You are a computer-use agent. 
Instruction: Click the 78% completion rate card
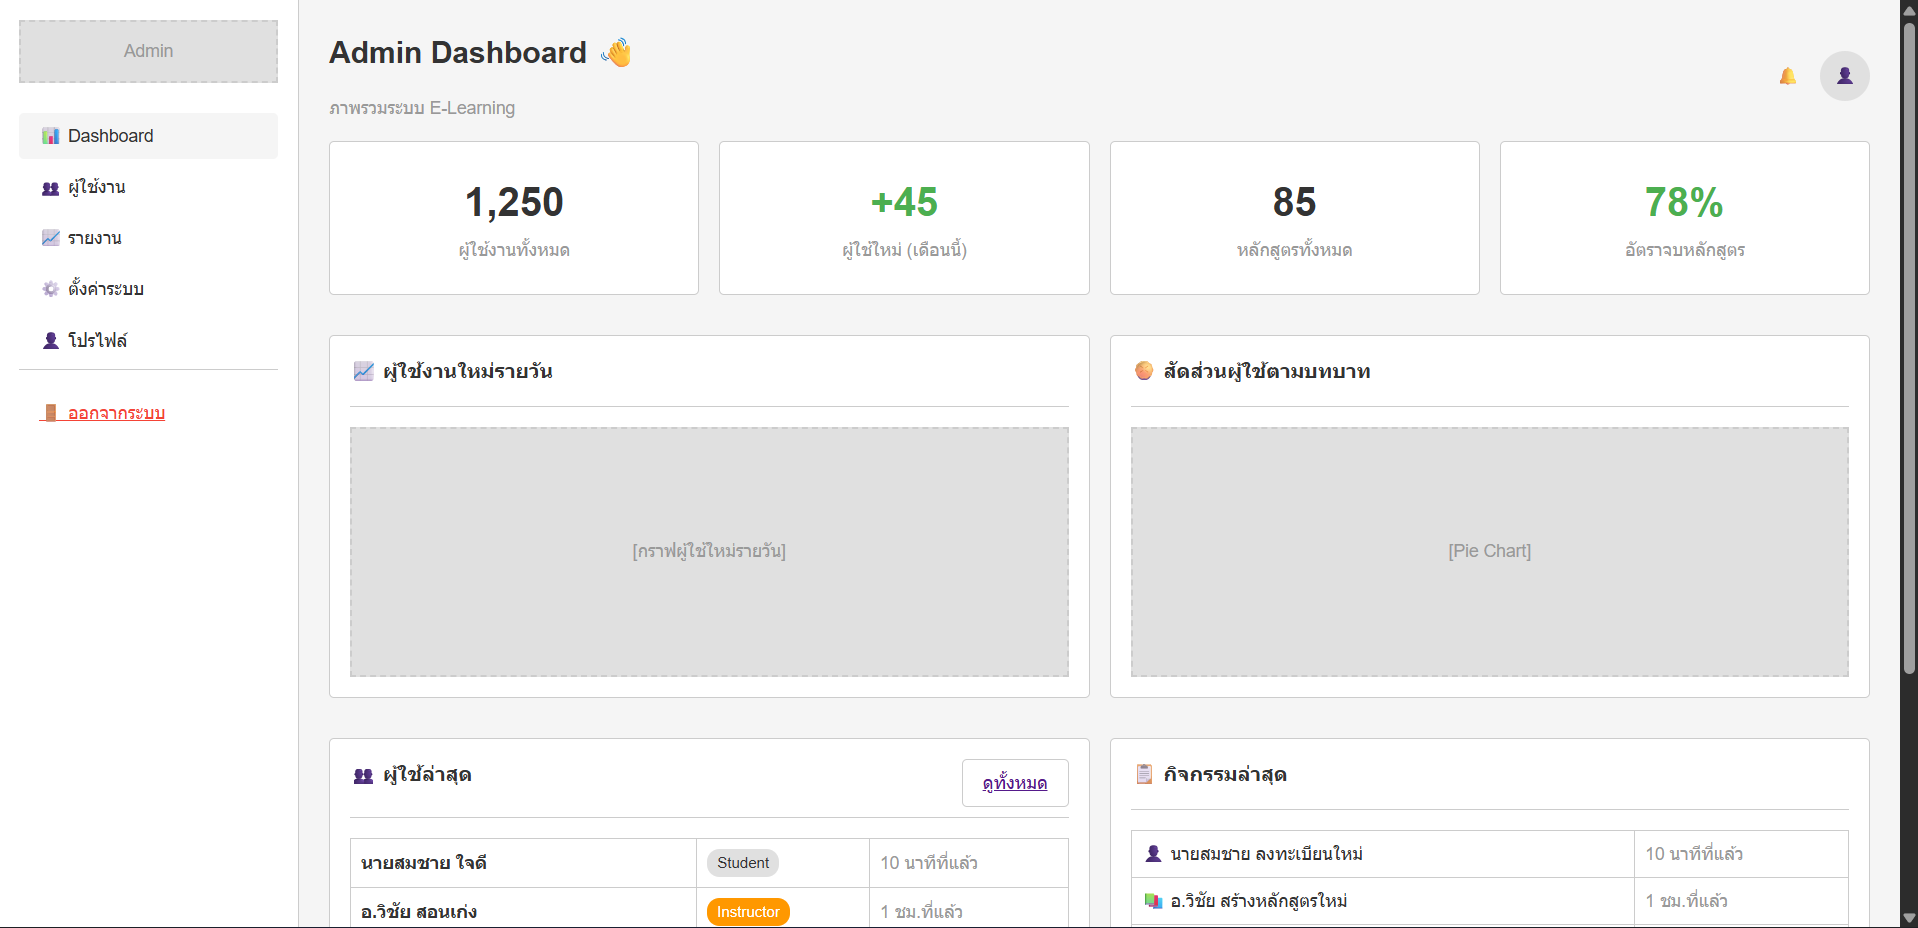click(1684, 218)
